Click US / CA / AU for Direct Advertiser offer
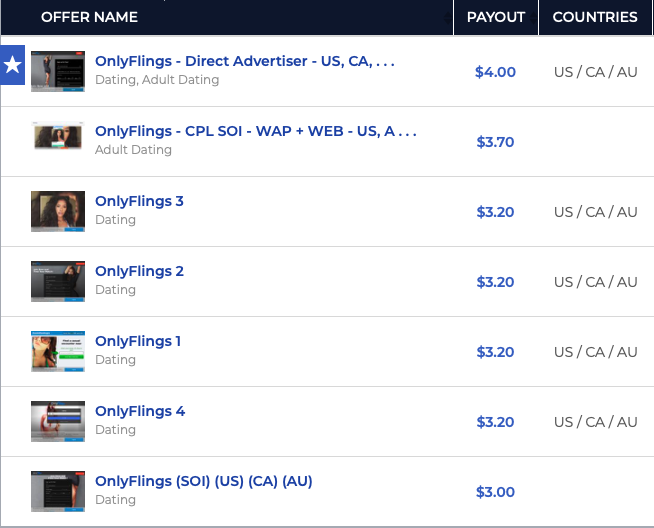This screenshot has width=654, height=528. 596,72
